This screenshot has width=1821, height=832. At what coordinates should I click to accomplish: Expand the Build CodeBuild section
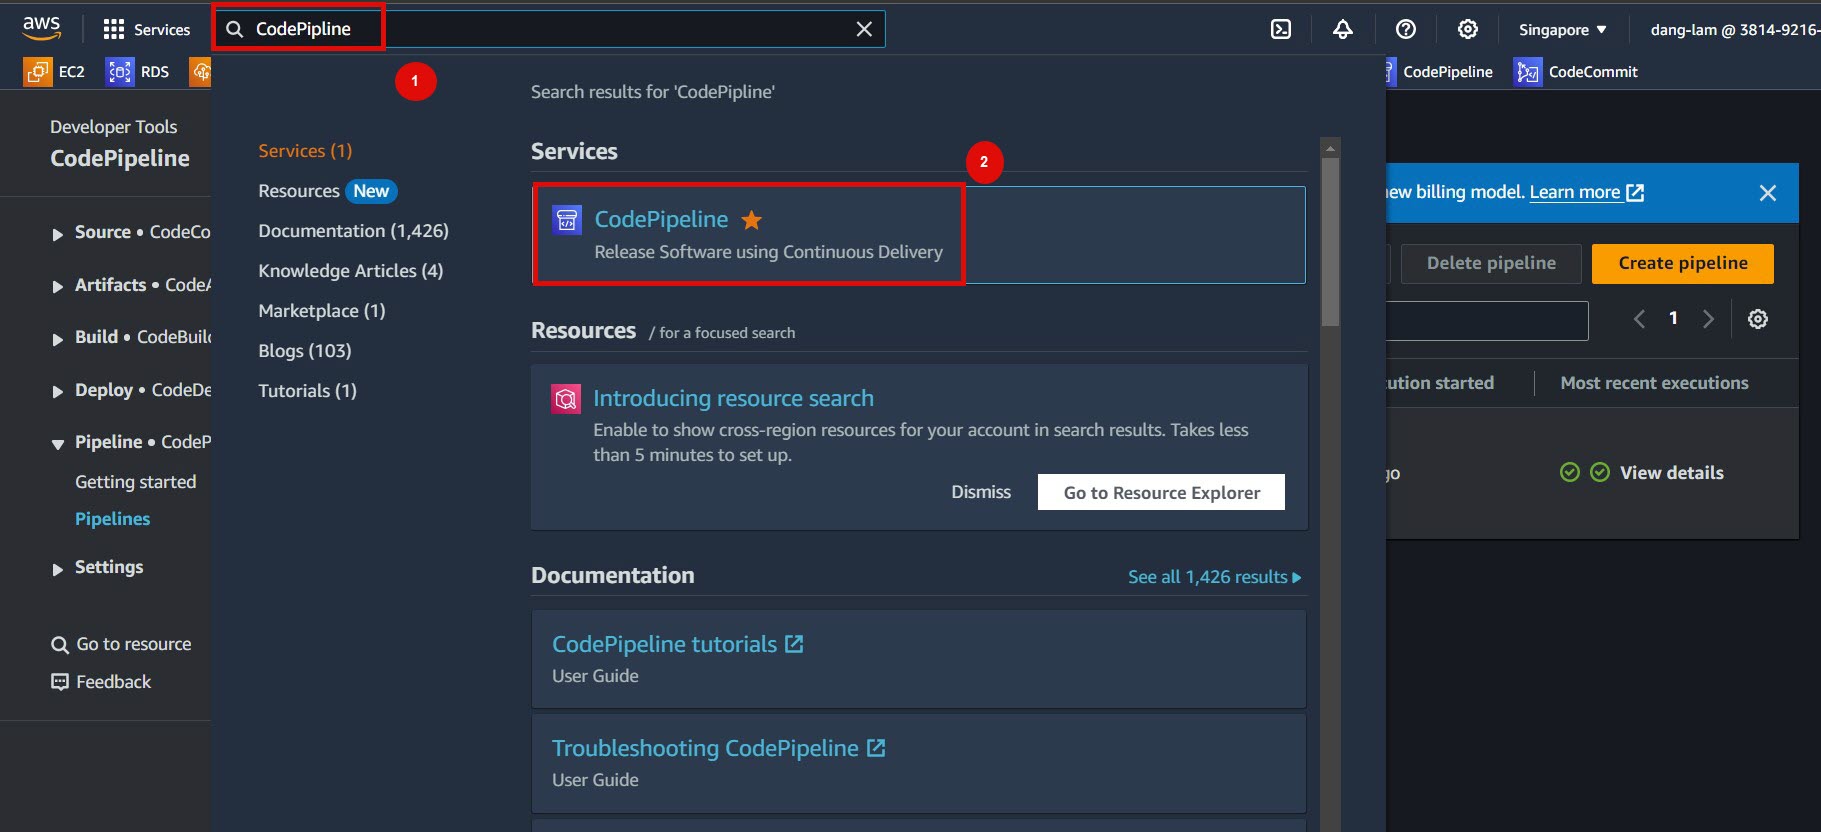(57, 339)
